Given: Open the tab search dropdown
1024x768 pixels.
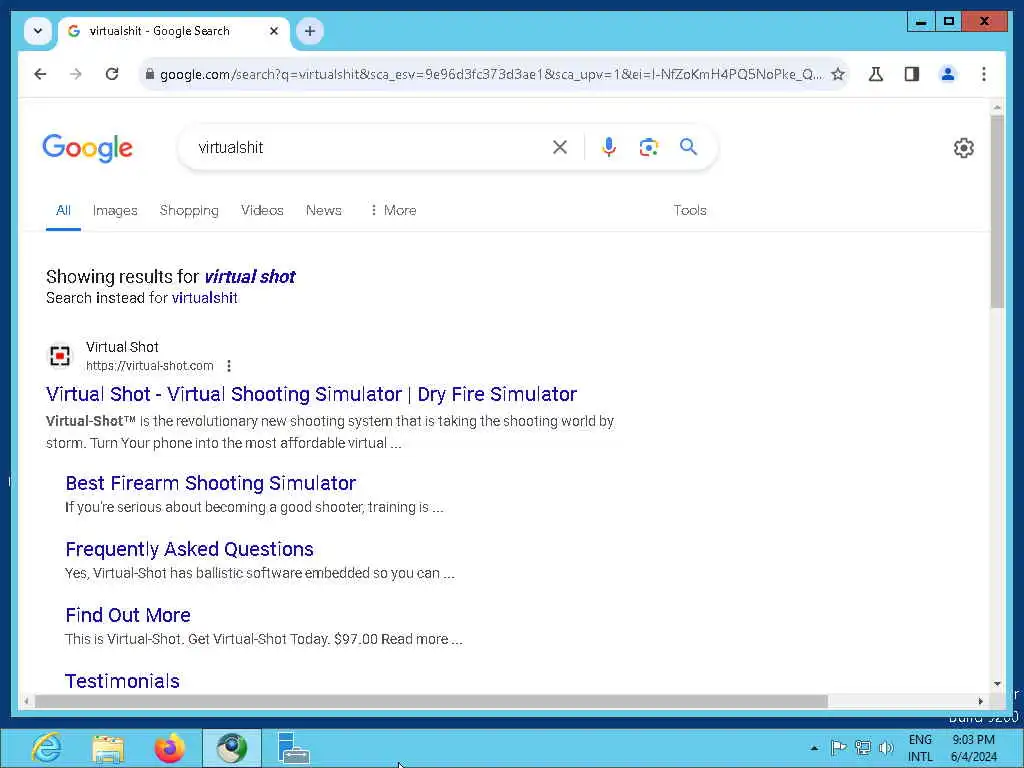Looking at the screenshot, I should click(38, 31).
